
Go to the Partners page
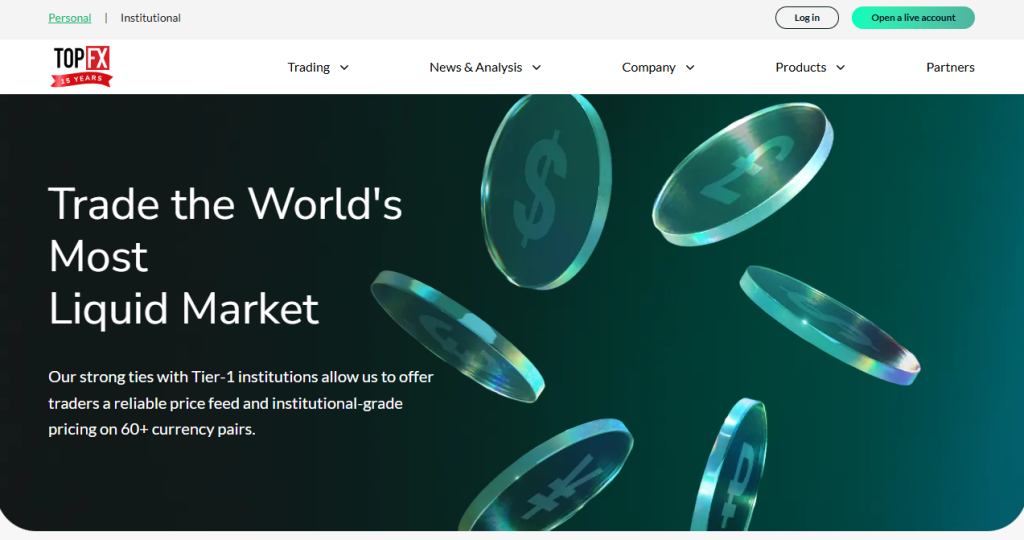coord(950,68)
